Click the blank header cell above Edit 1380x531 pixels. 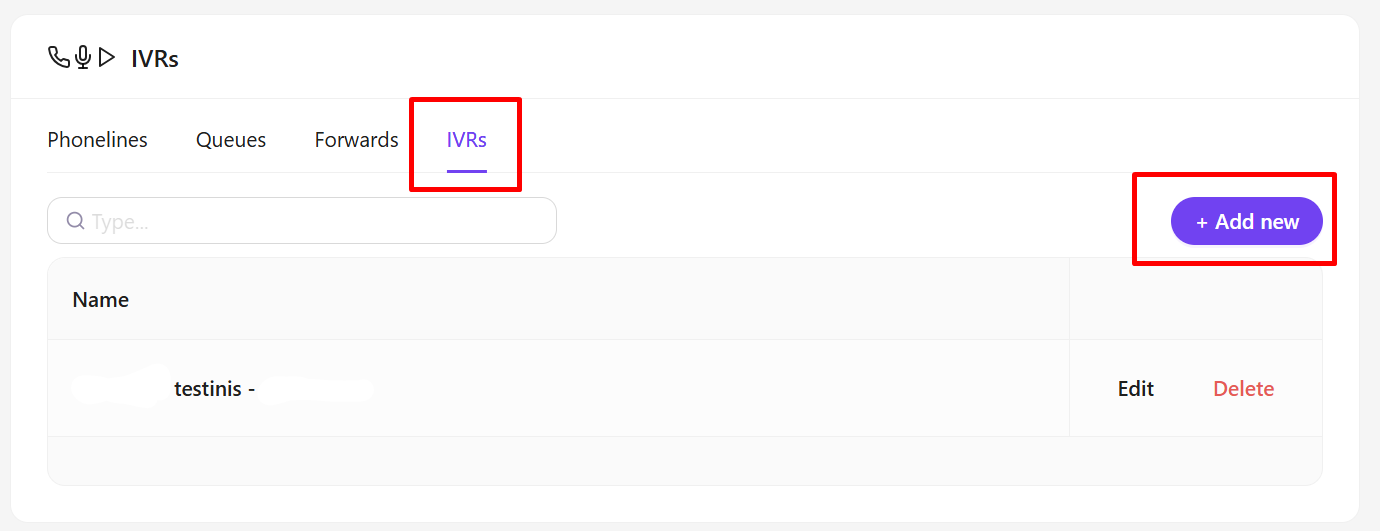[1195, 299]
